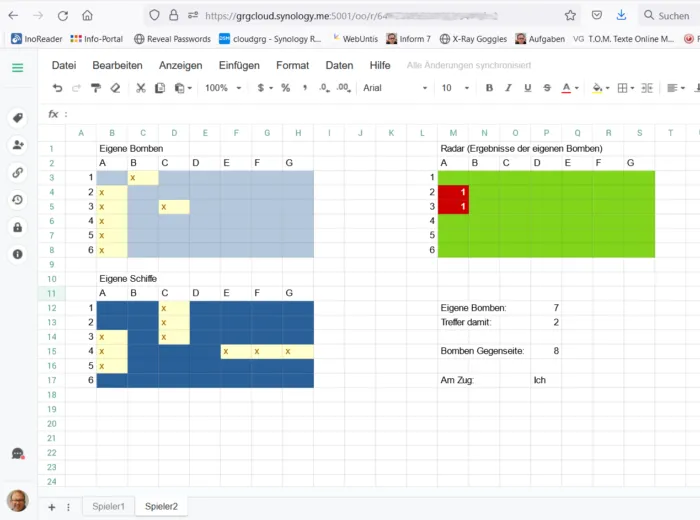Open the hamburger main menu button
The image size is (700, 520).
(x=18, y=67)
